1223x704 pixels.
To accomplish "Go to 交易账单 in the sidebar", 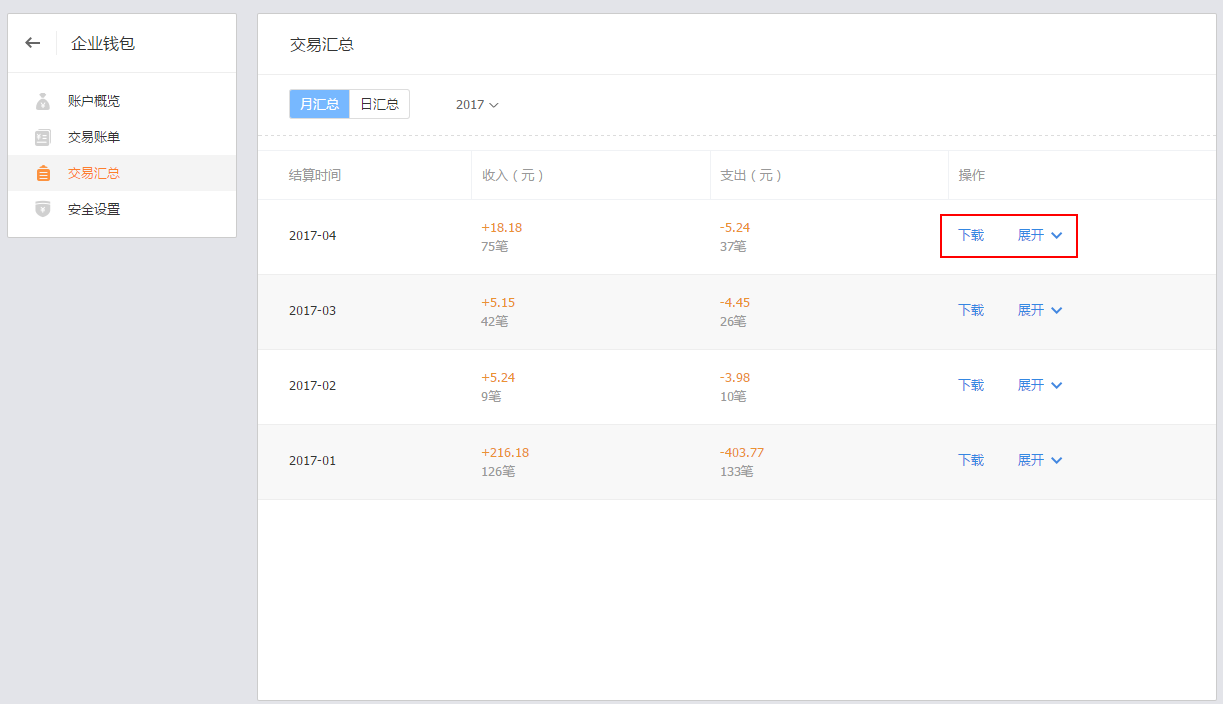I will 94,137.
